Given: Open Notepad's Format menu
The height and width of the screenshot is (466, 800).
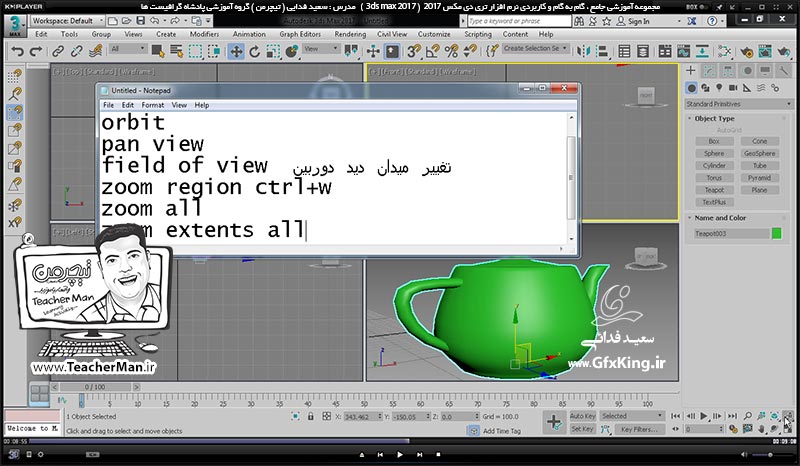Looking at the screenshot, I should pyautogui.click(x=153, y=105).
